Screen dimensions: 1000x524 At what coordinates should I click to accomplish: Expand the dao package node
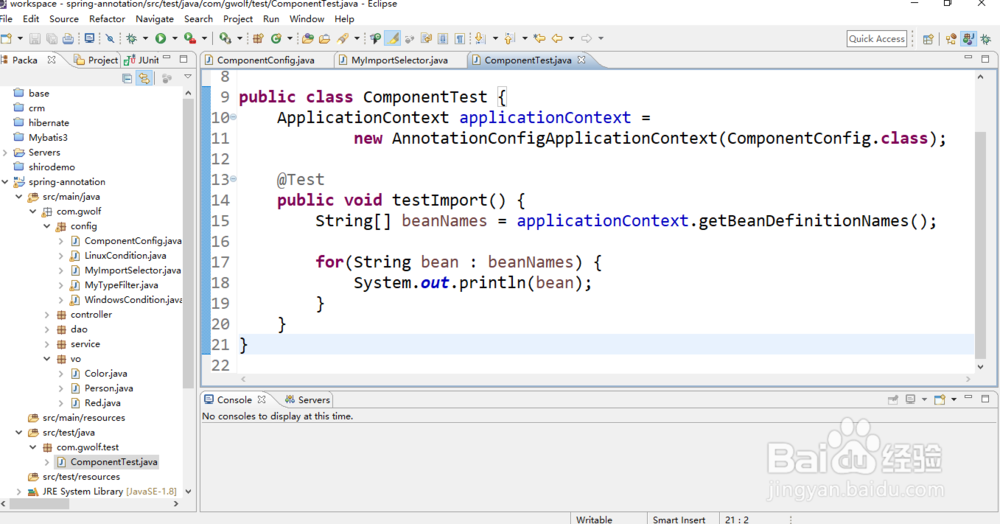pyautogui.click(x=47, y=329)
